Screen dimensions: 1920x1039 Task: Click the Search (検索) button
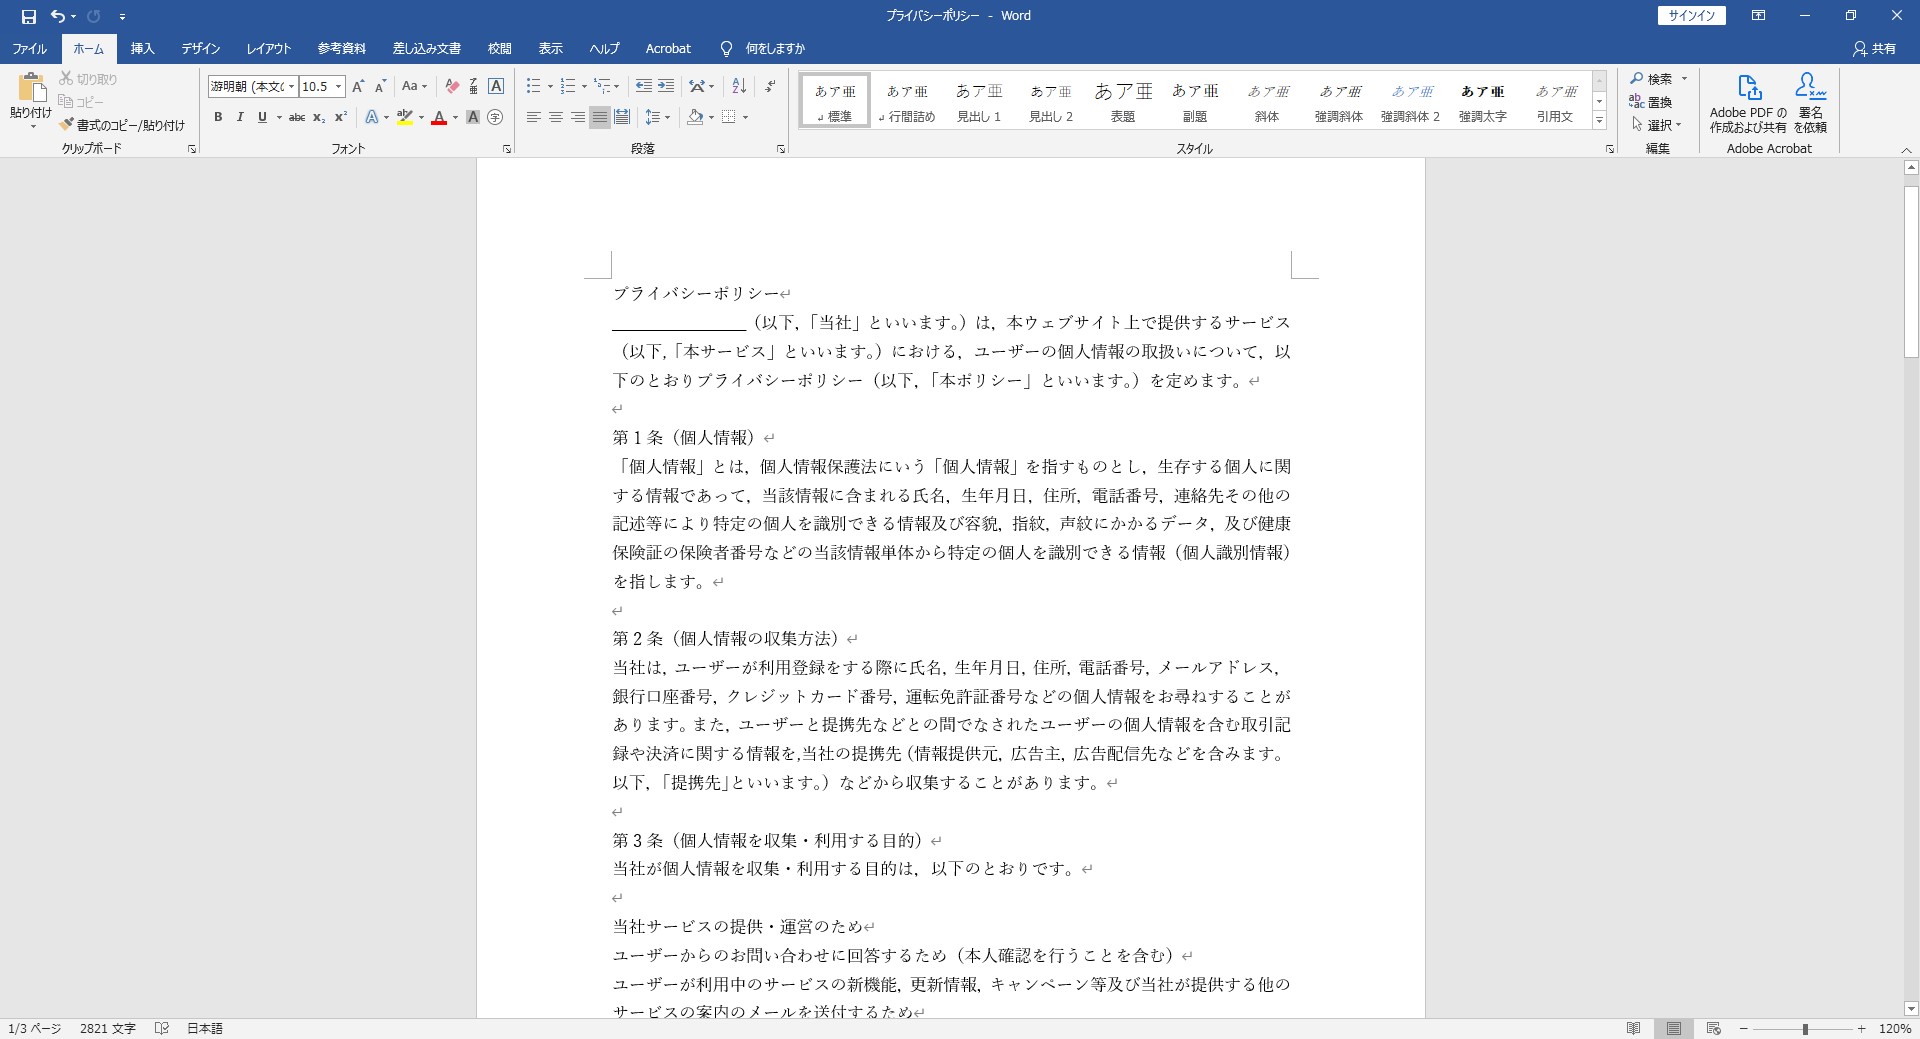[1652, 79]
